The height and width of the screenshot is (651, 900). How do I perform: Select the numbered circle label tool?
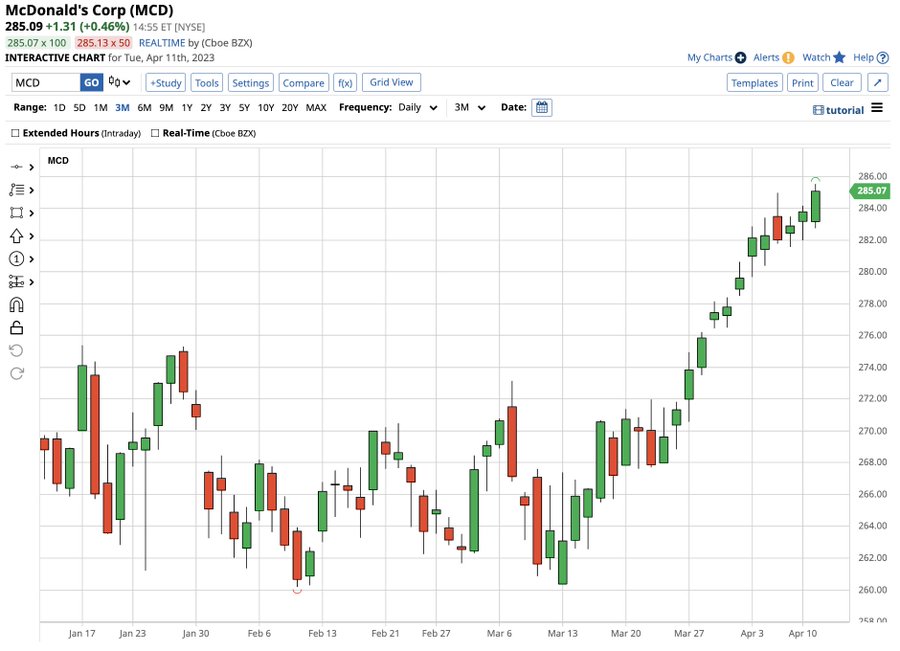pyautogui.click(x=17, y=259)
